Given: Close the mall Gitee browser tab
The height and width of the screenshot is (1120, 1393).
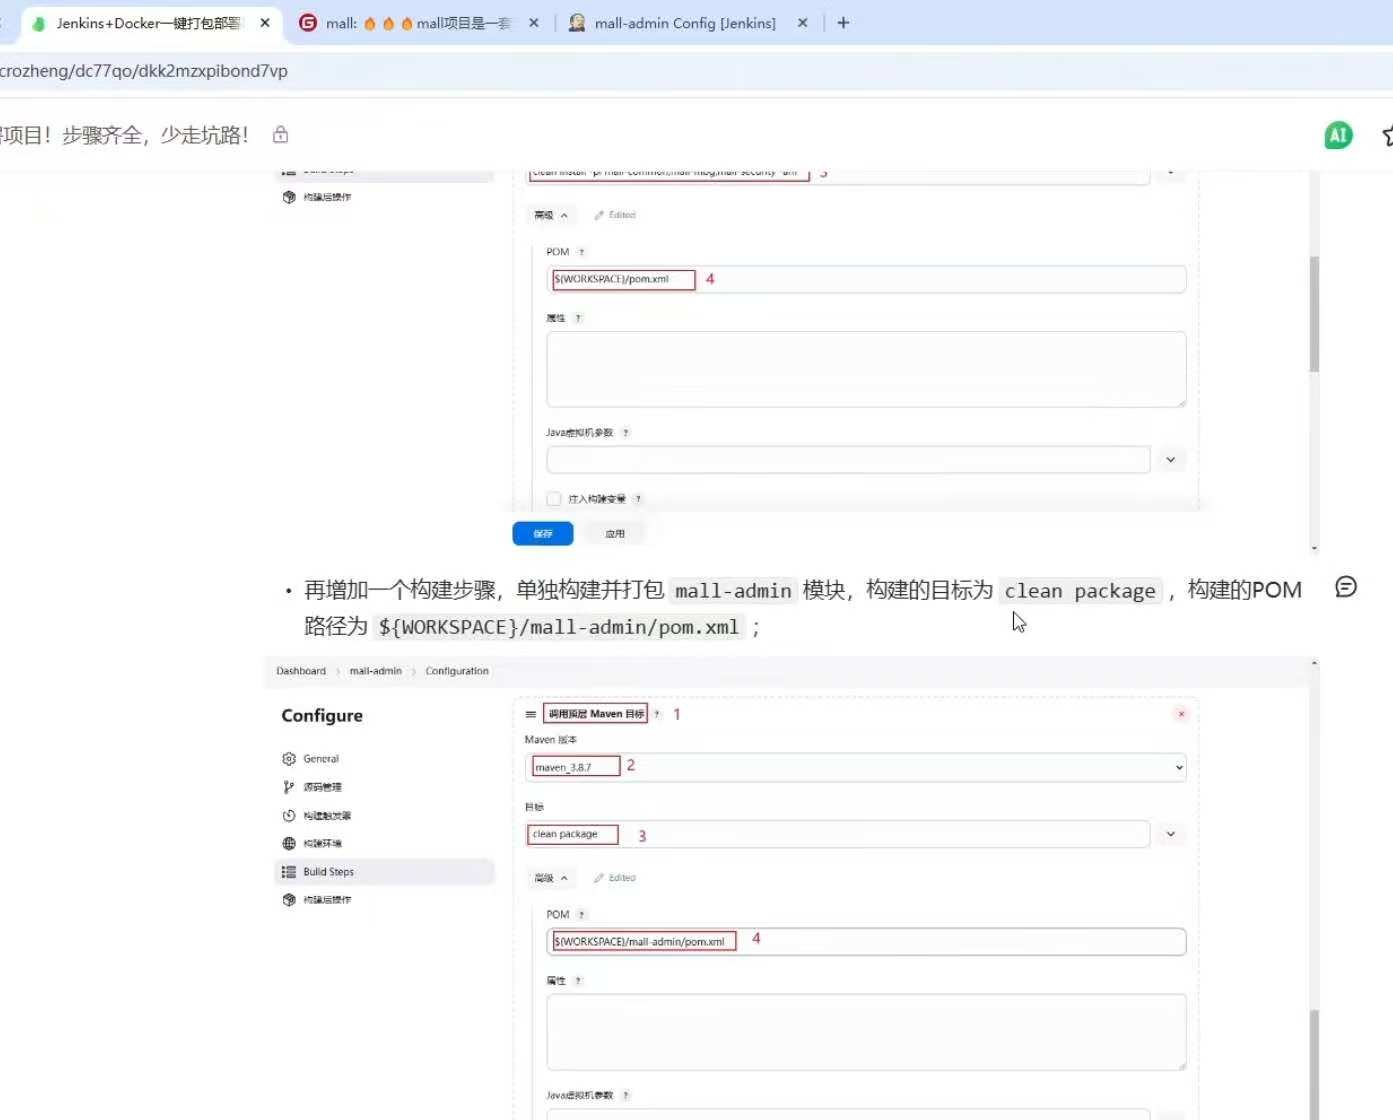Looking at the screenshot, I should pos(534,23).
